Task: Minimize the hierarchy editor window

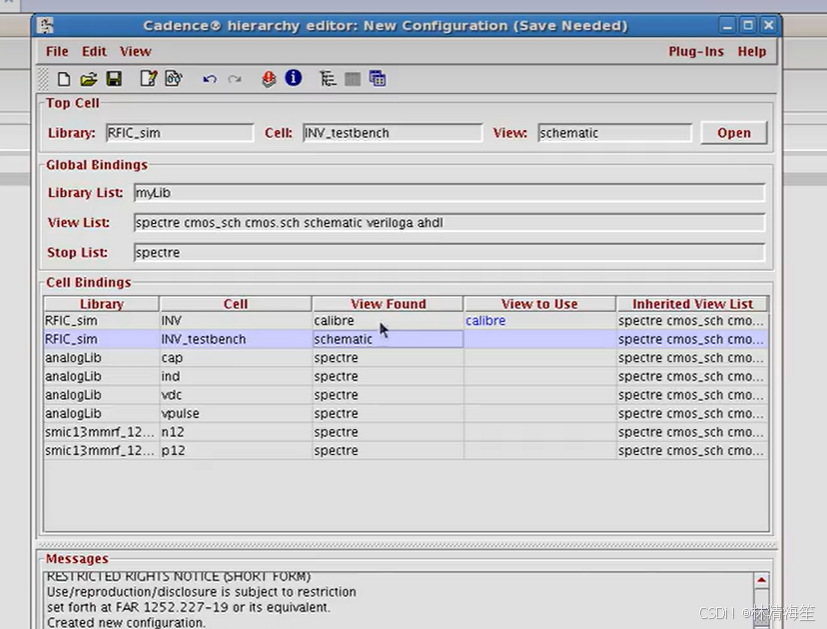Action: coord(727,25)
